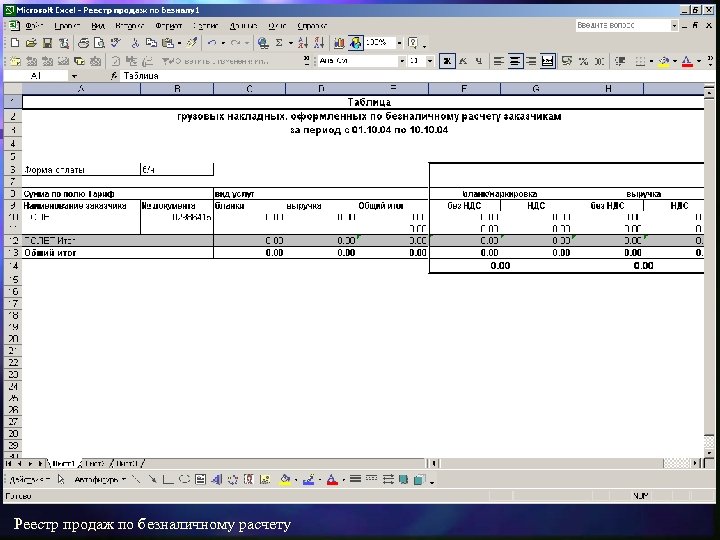This screenshot has height=540, width=720.
Task: Apply Percent style format
Action: click(x=583, y=61)
